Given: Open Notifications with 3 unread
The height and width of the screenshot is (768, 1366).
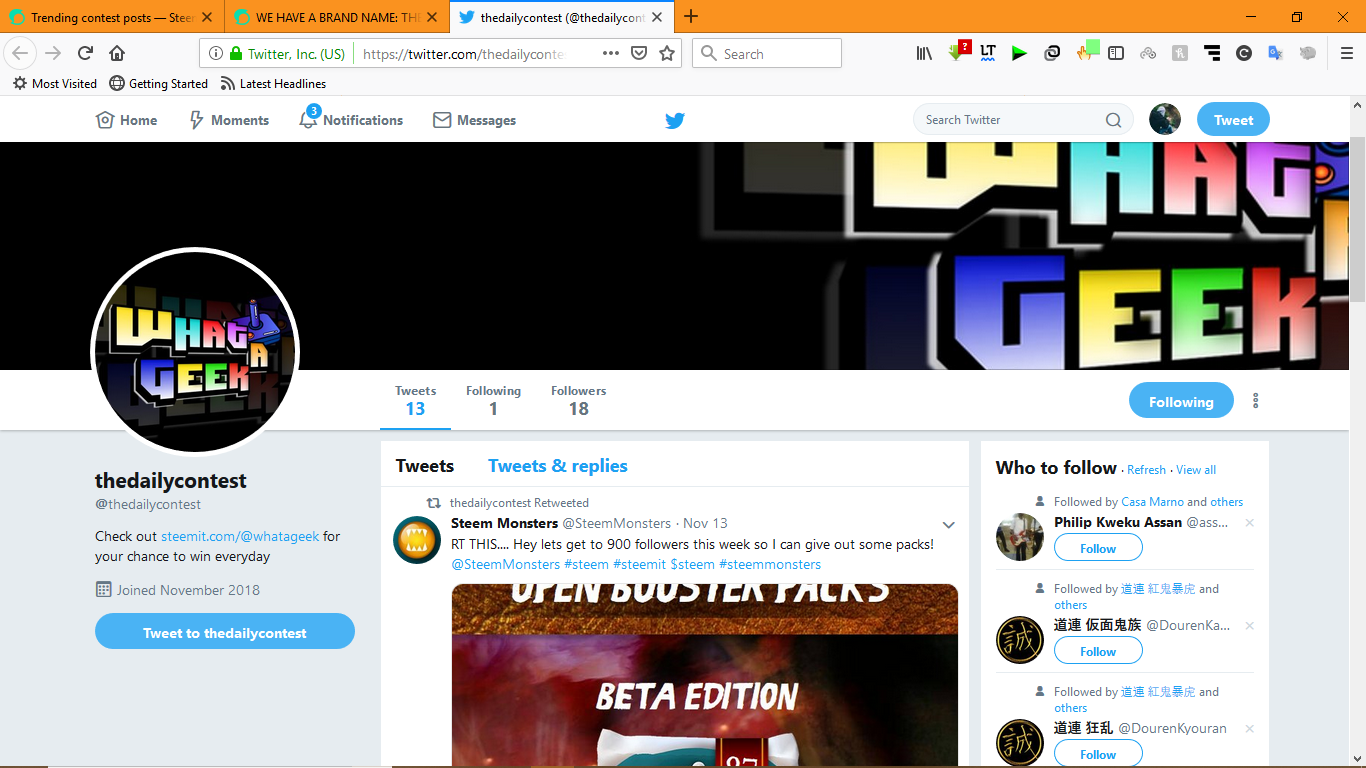Looking at the screenshot, I should [351, 119].
